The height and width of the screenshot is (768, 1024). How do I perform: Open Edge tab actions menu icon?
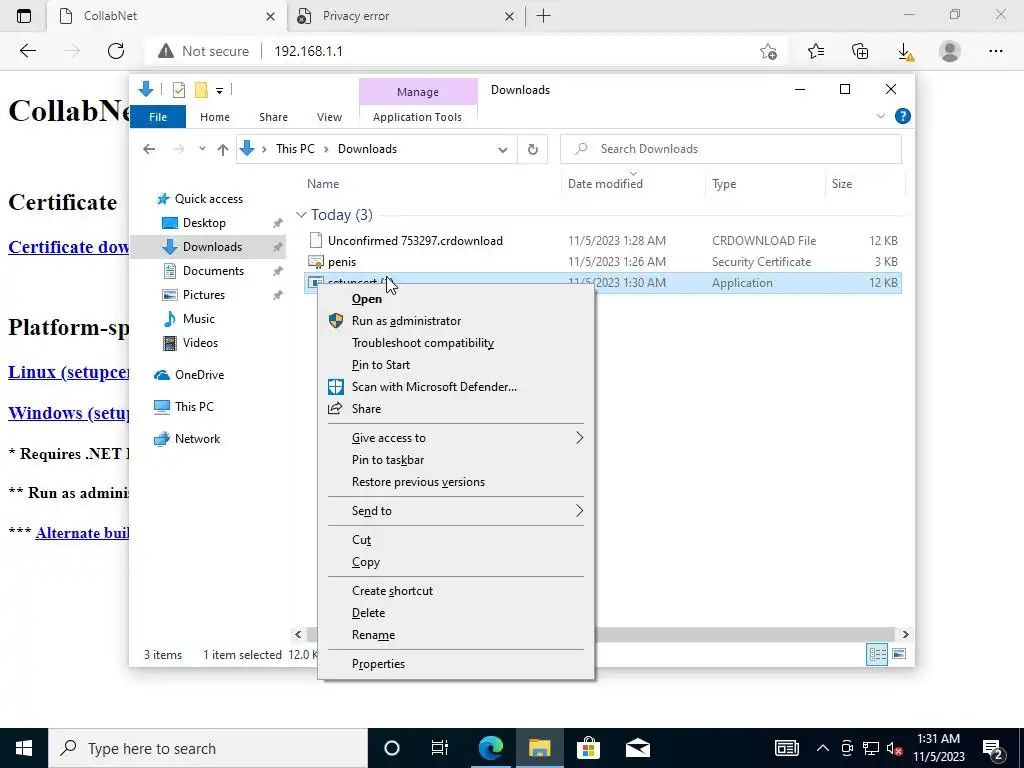[x=24, y=16]
